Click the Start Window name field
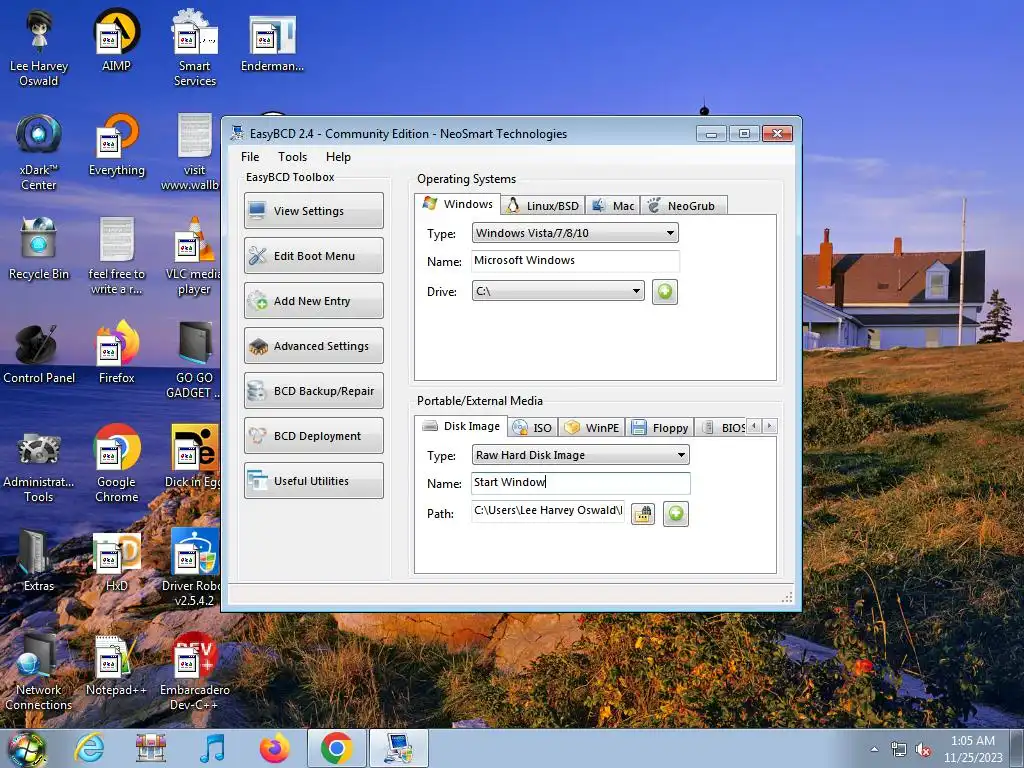Image resolution: width=1024 pixels, height=768 pixels. [580, 483]
